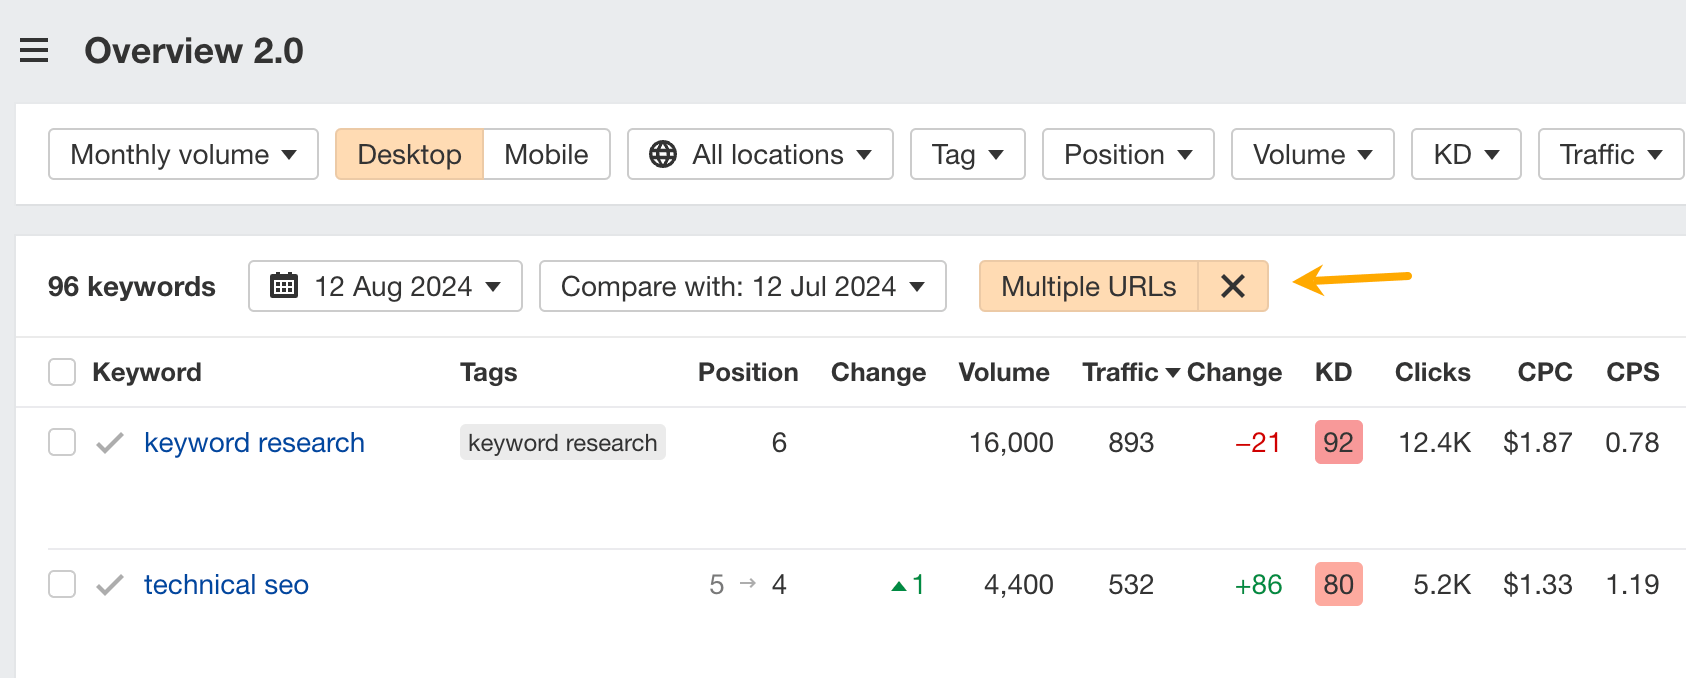Screen dimensions: 1686x678
Task: Open the keyword research keyword link
Action: pyautogui.click(x=254, y=442)
